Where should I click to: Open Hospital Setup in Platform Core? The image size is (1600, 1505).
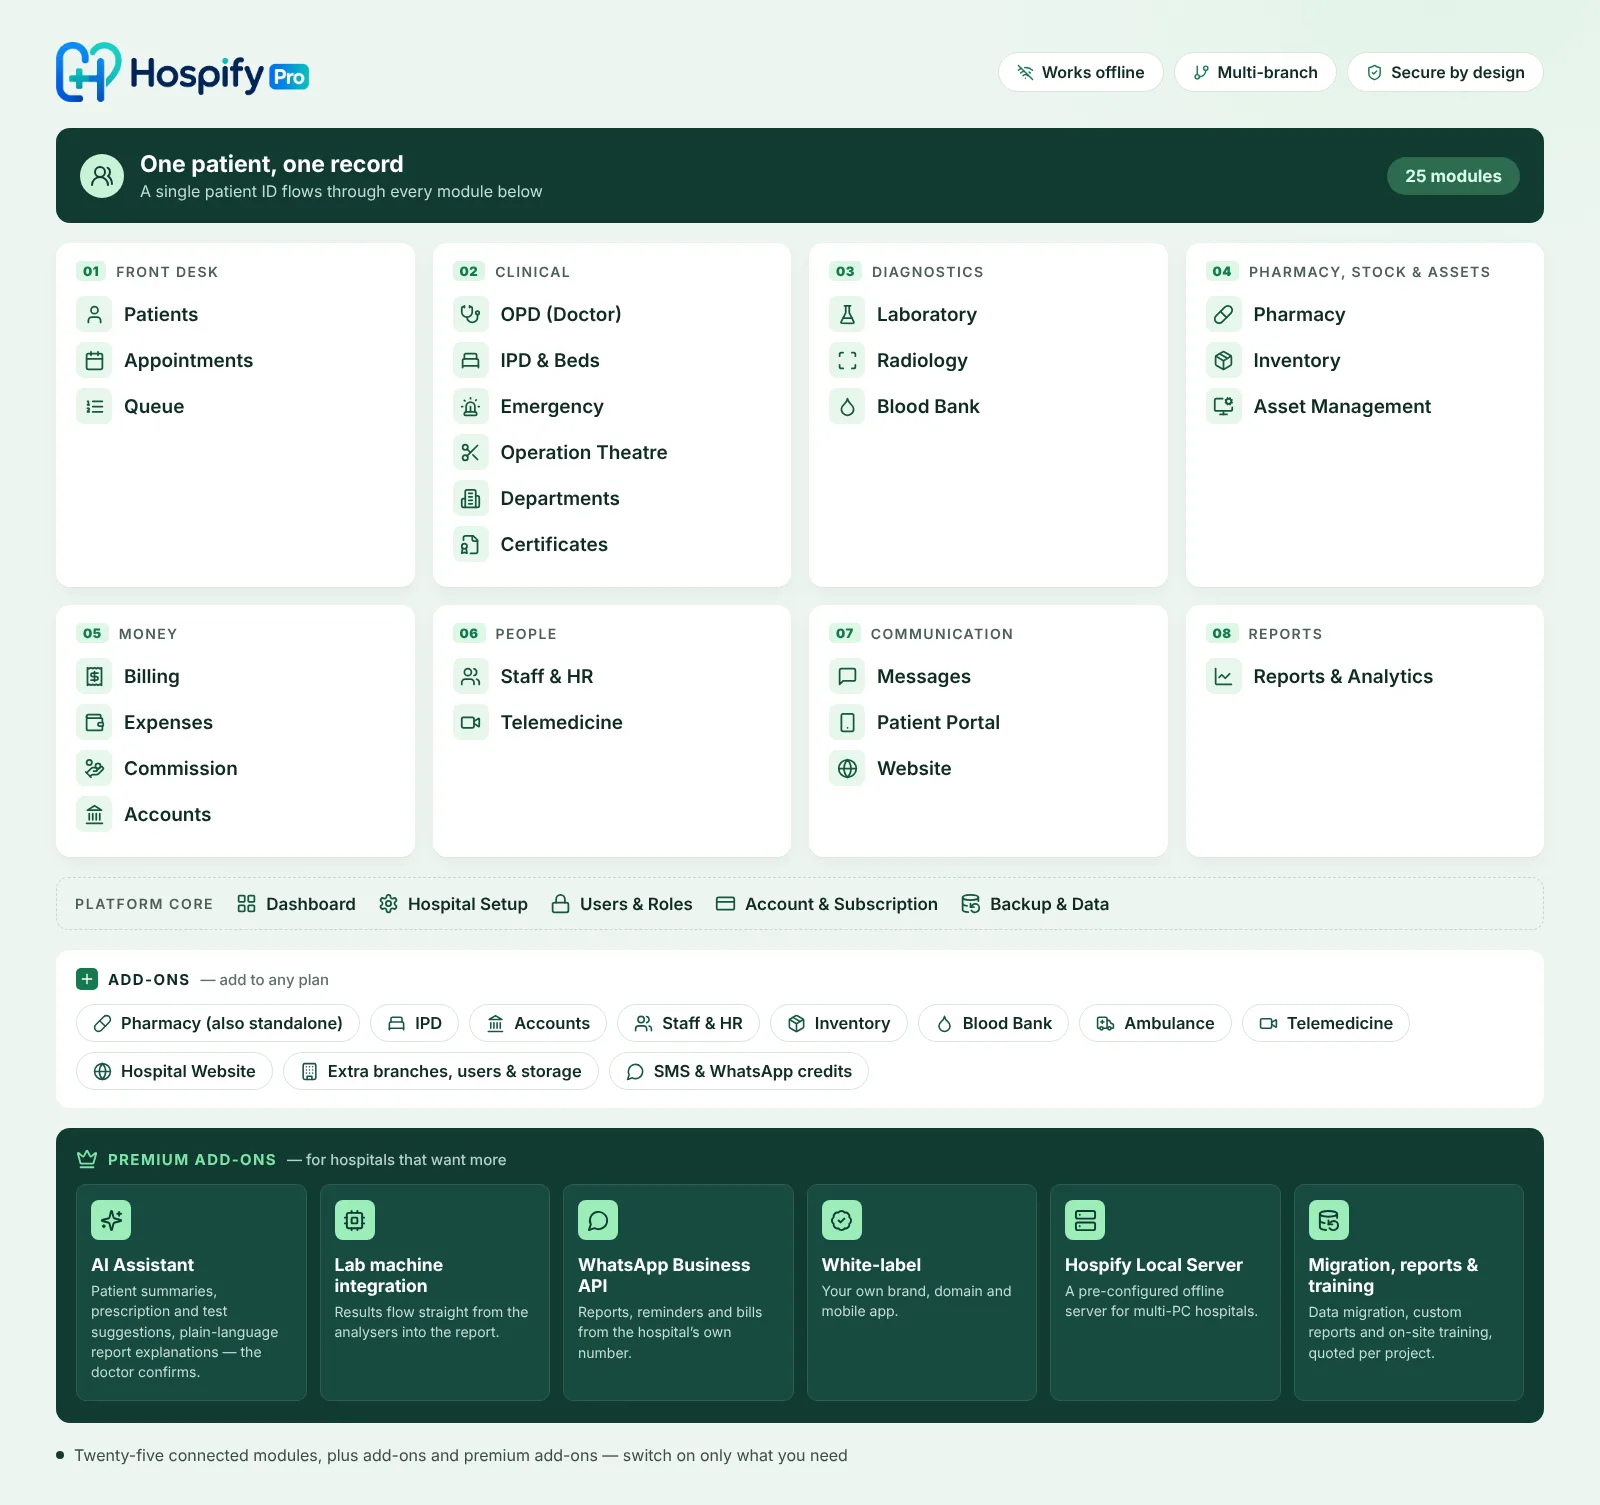tap(453, 904)
